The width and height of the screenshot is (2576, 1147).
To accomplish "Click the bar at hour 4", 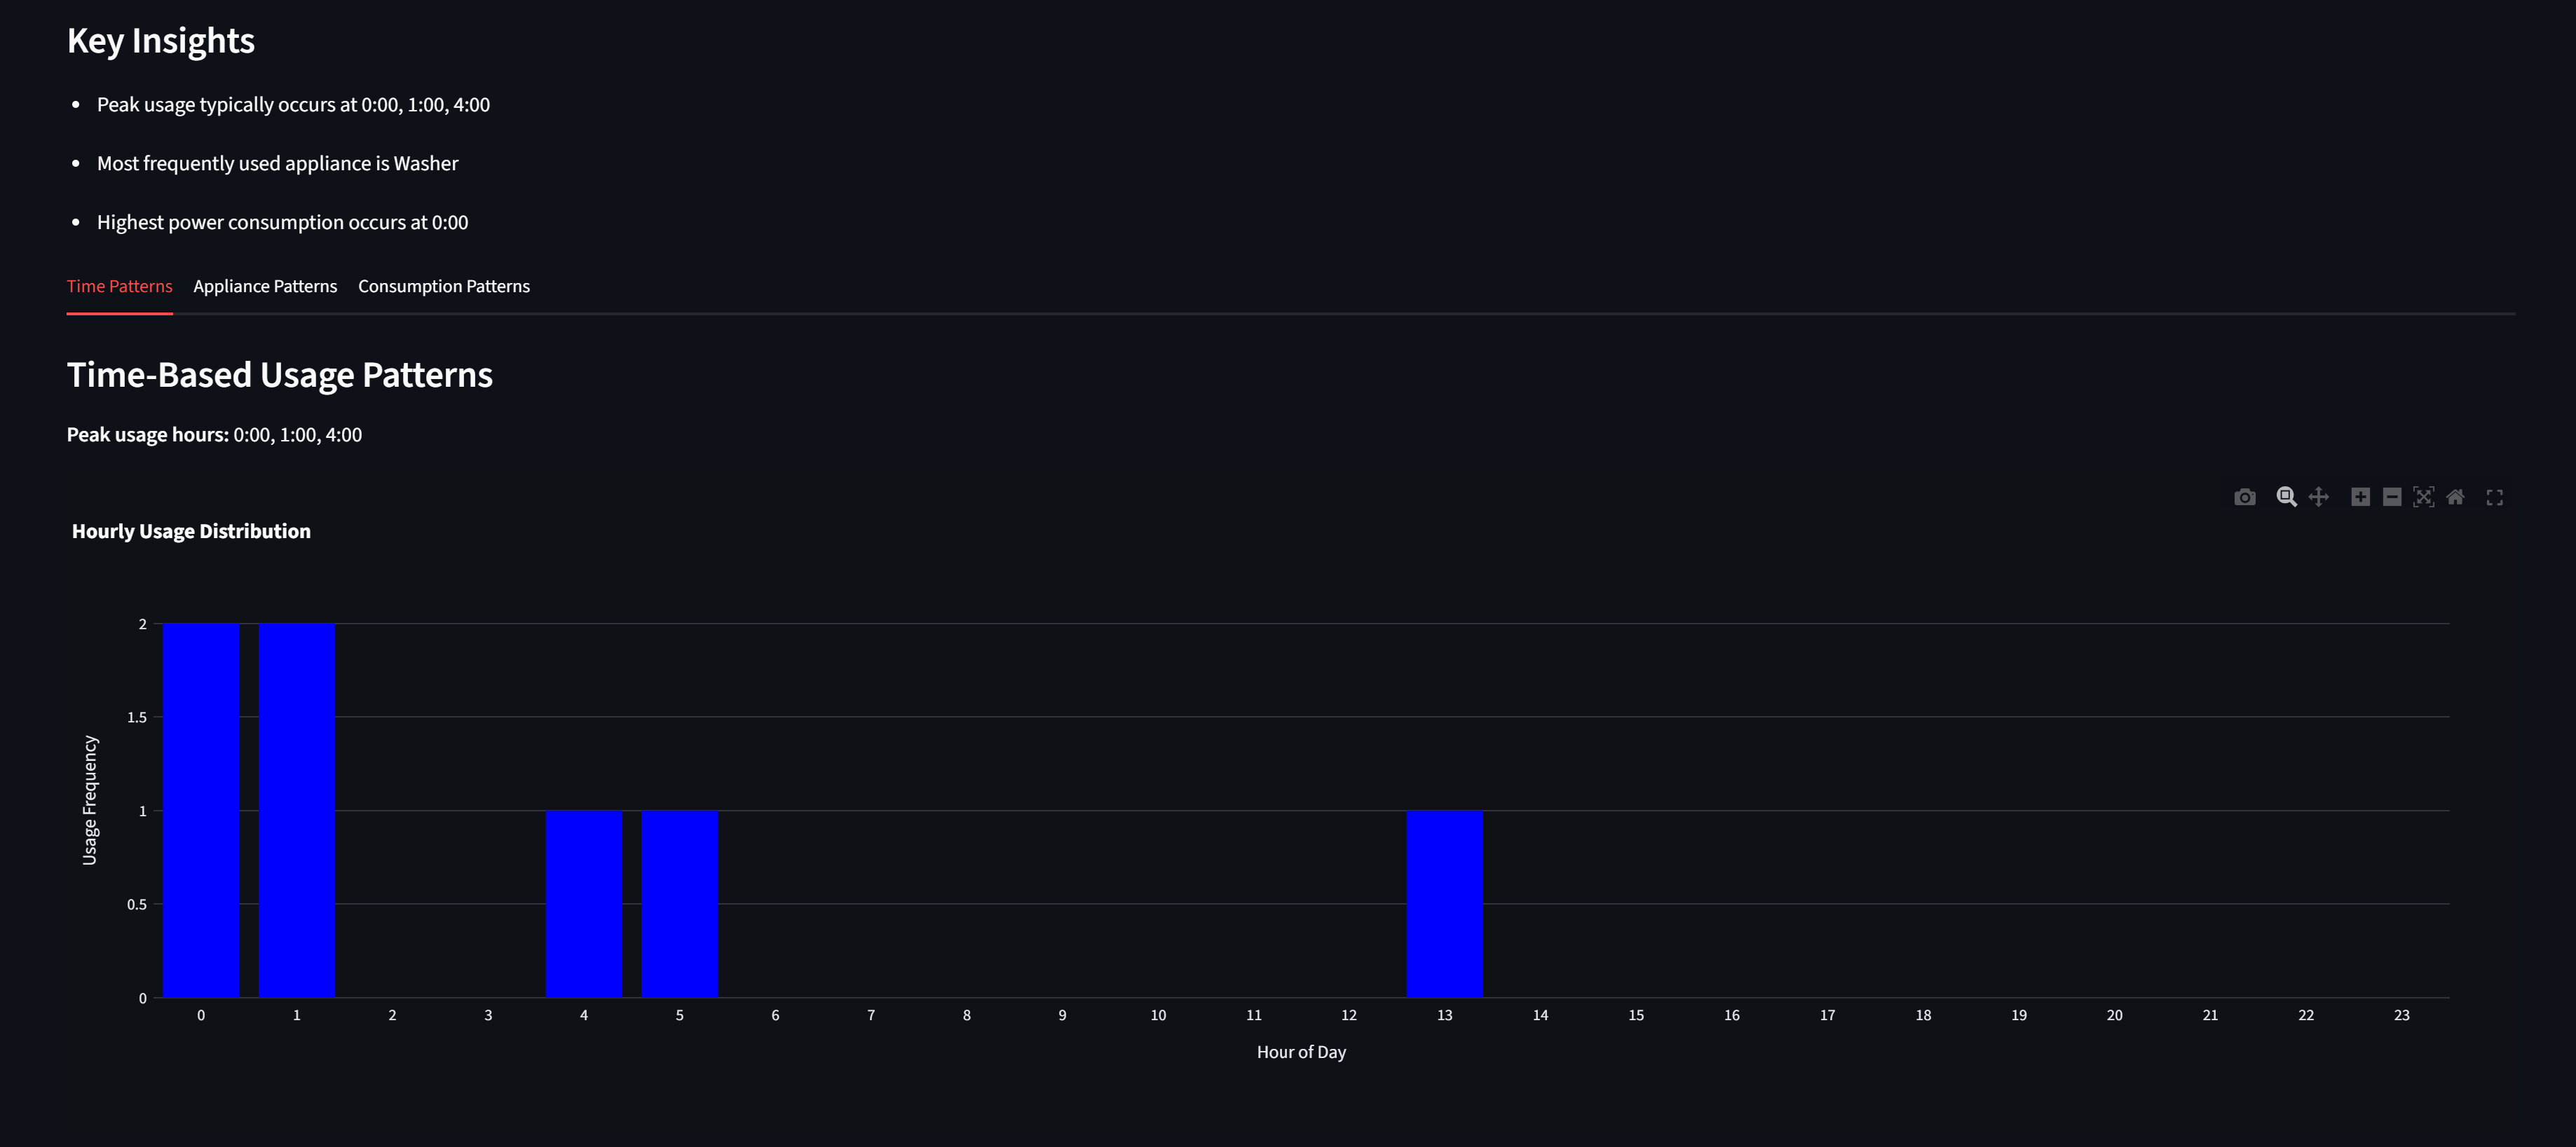I will pos(584,904).
